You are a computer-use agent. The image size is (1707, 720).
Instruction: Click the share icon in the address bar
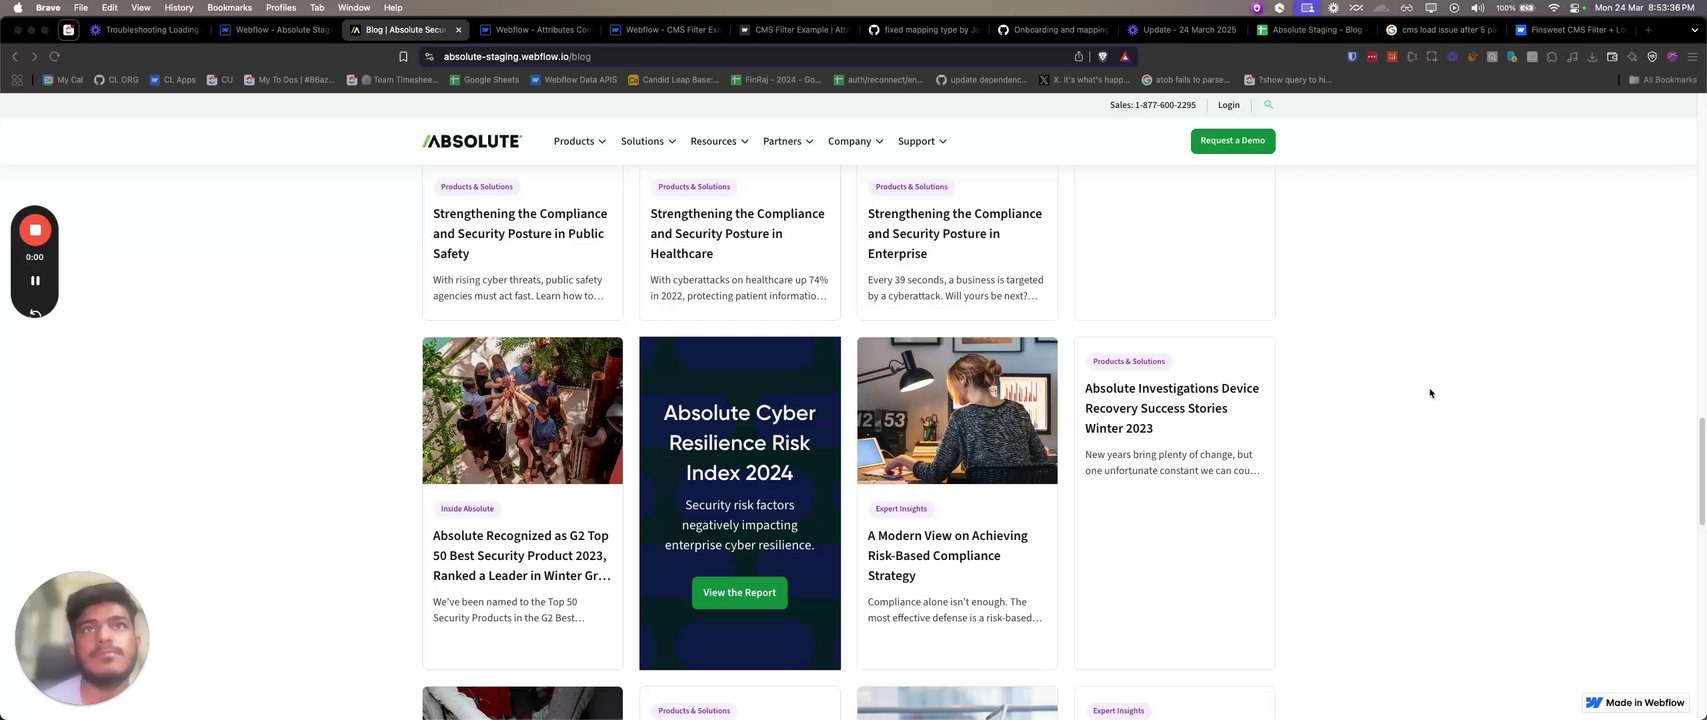(1079, 57)
